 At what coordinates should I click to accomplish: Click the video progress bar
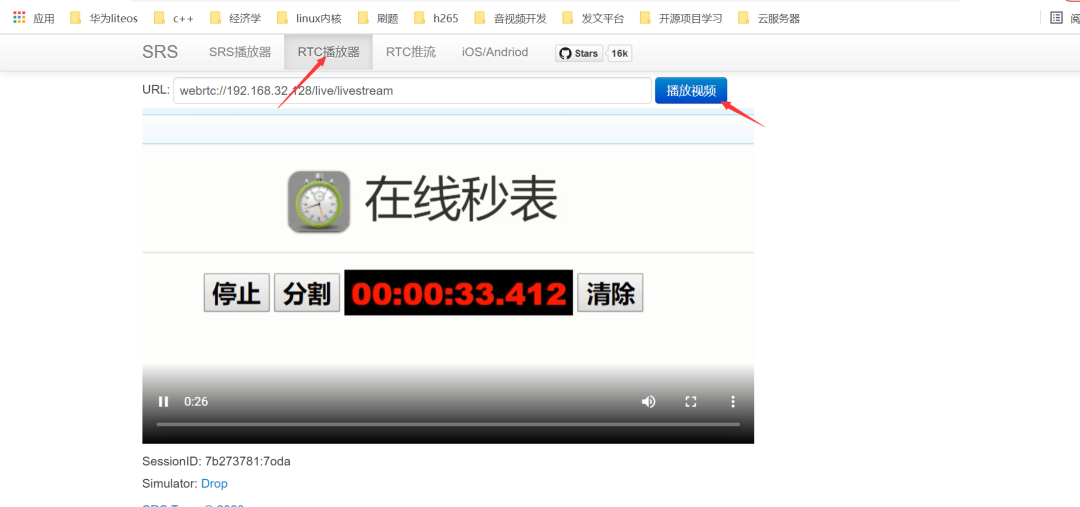(448, 424)
